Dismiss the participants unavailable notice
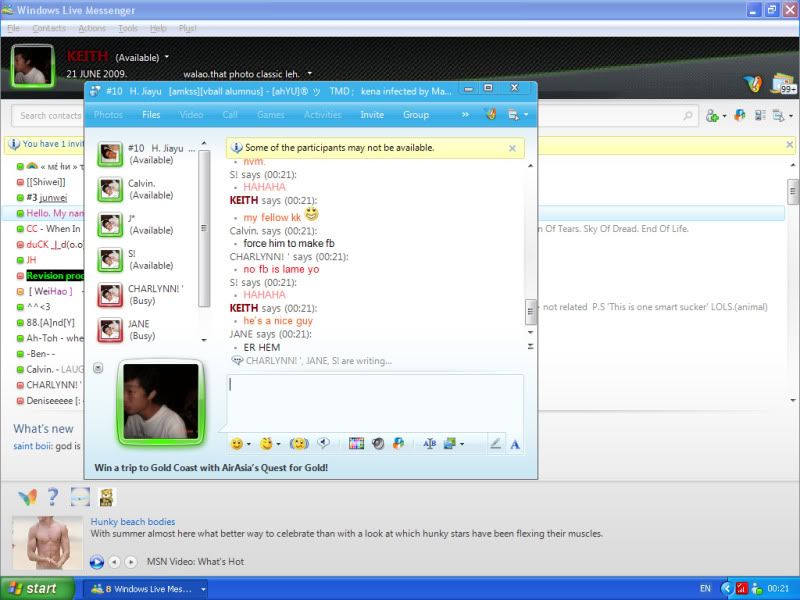The image size is (800, 600). [512, 148]
